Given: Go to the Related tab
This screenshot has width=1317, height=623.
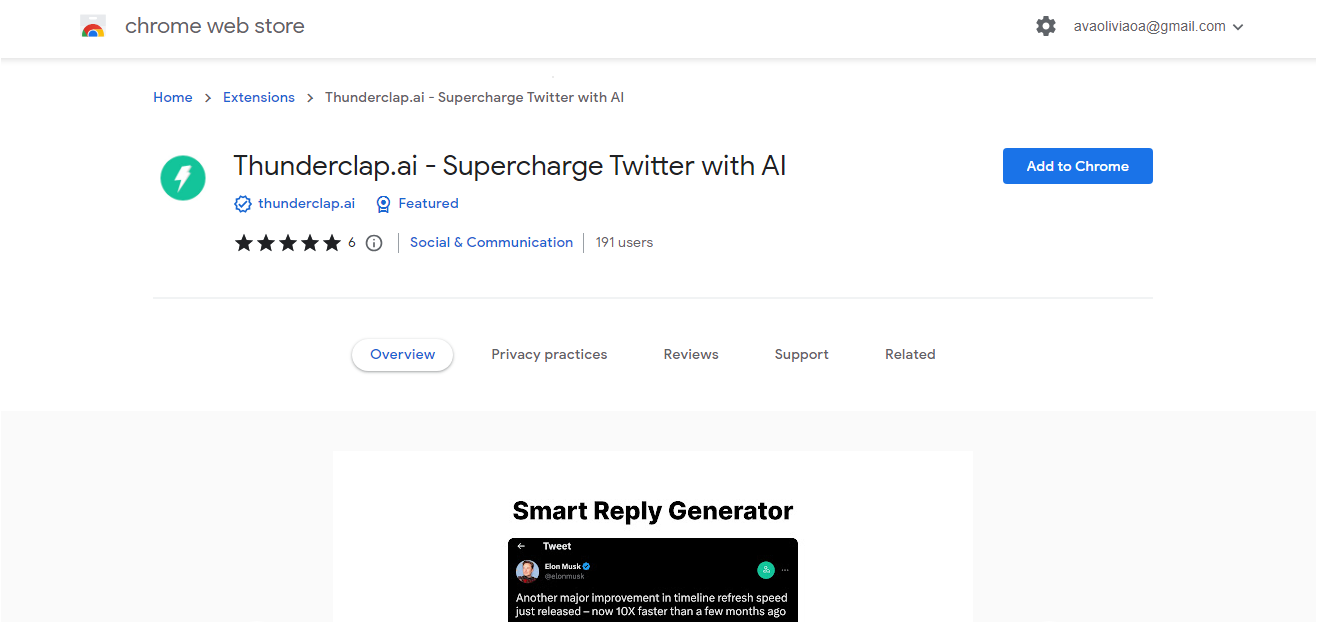Looking at the screenshot, I should click(x=910, y=355).
